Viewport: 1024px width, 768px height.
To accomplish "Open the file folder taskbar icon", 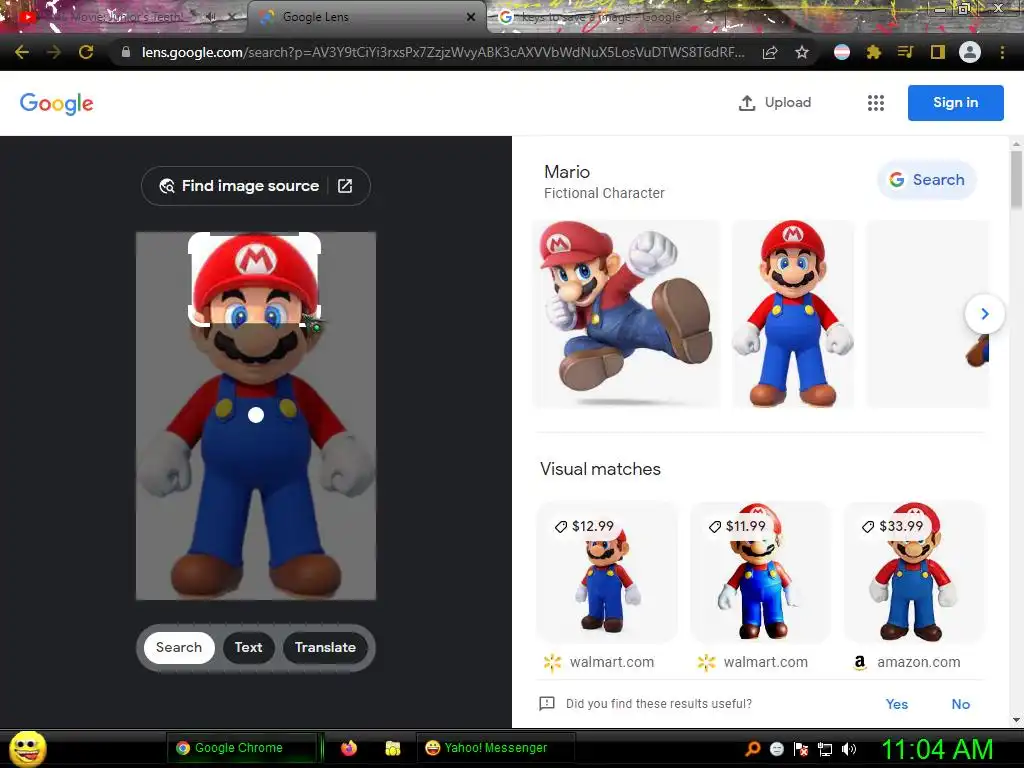I will 392,748.
